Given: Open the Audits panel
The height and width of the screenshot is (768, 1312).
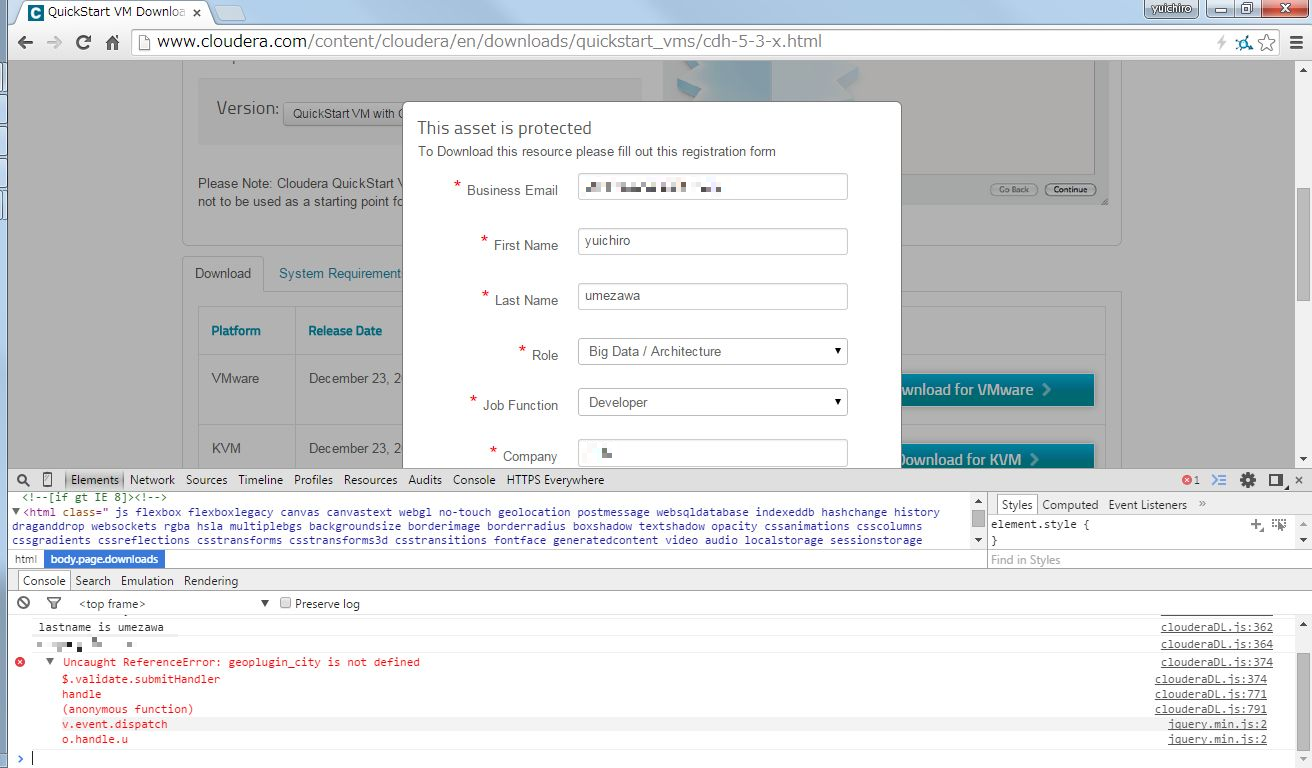Looking at the screenshot, I should [425, 480].
